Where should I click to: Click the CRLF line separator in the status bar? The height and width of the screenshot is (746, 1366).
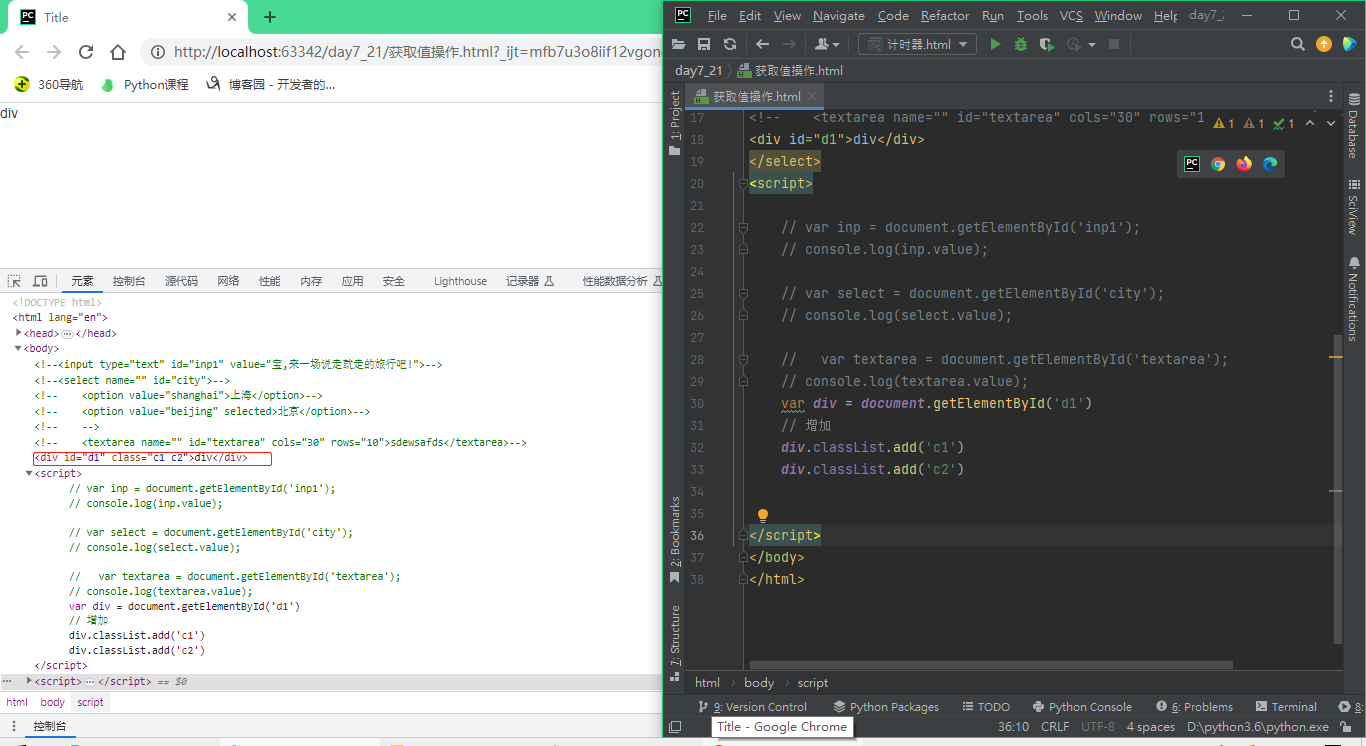(x=1055, y=727)
